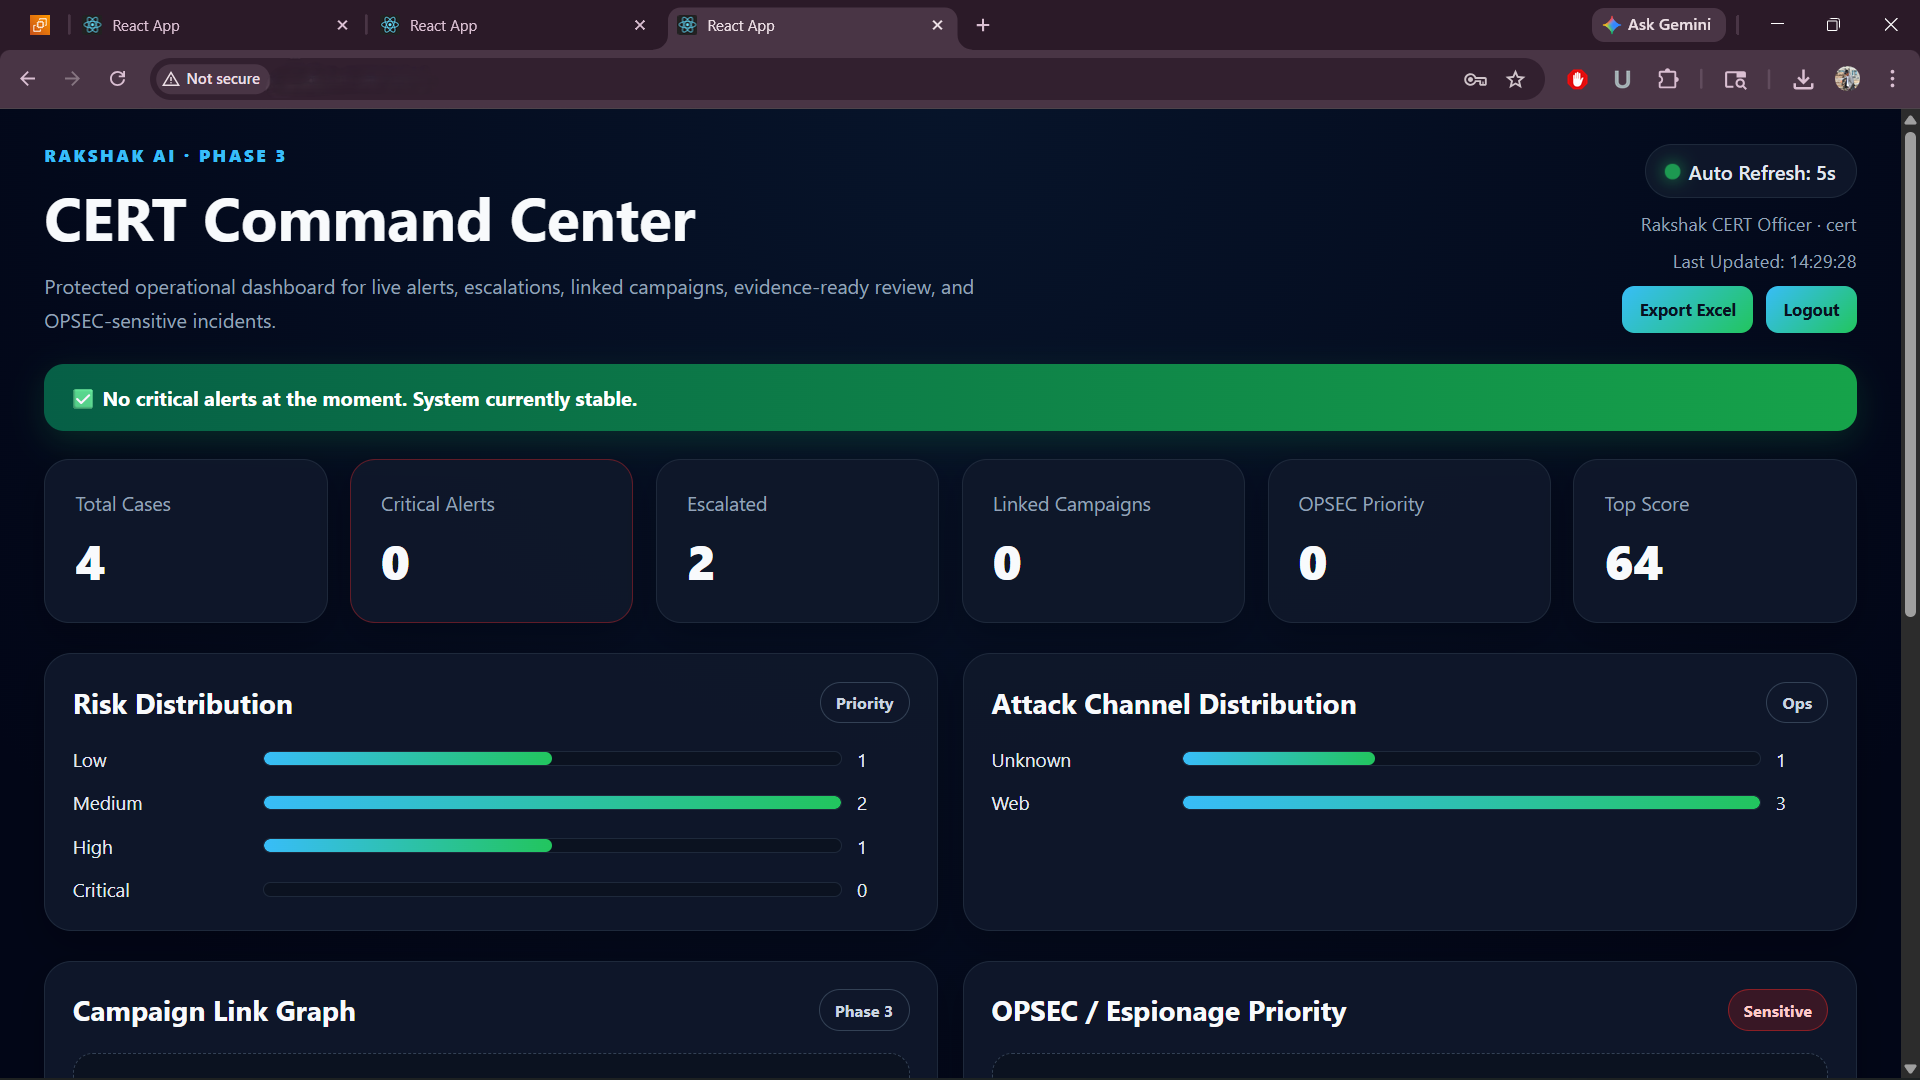The height and width of the screenshot is (1080, 1920).
Task: Click the Rakshak CERT Officer · cert label
Action: pyautogui.click(x=1748, y=225)
